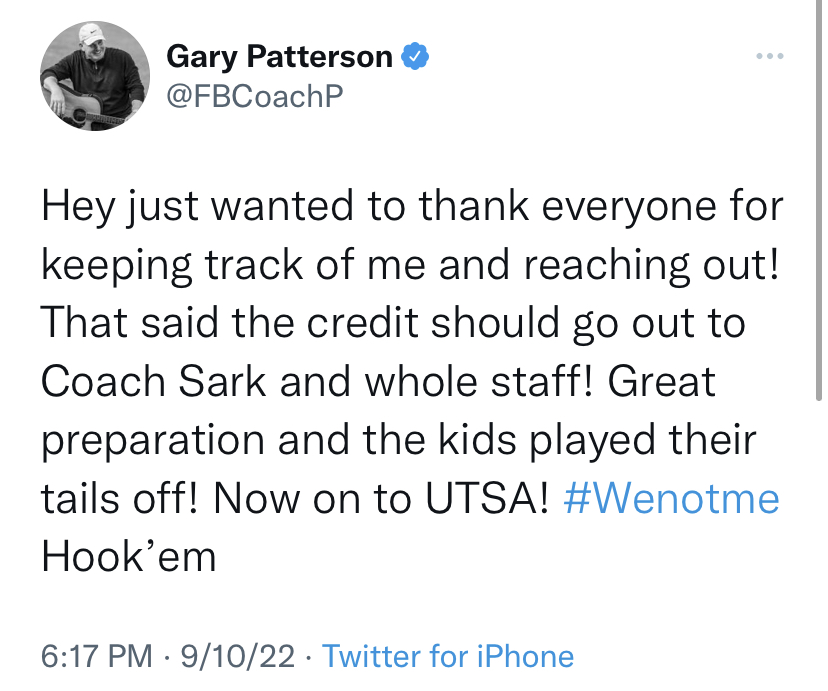The width and height of the screenshot is (828, 691).
Task: Click the word Hook'em in the tweet
Action: click(x=129, y=555)
